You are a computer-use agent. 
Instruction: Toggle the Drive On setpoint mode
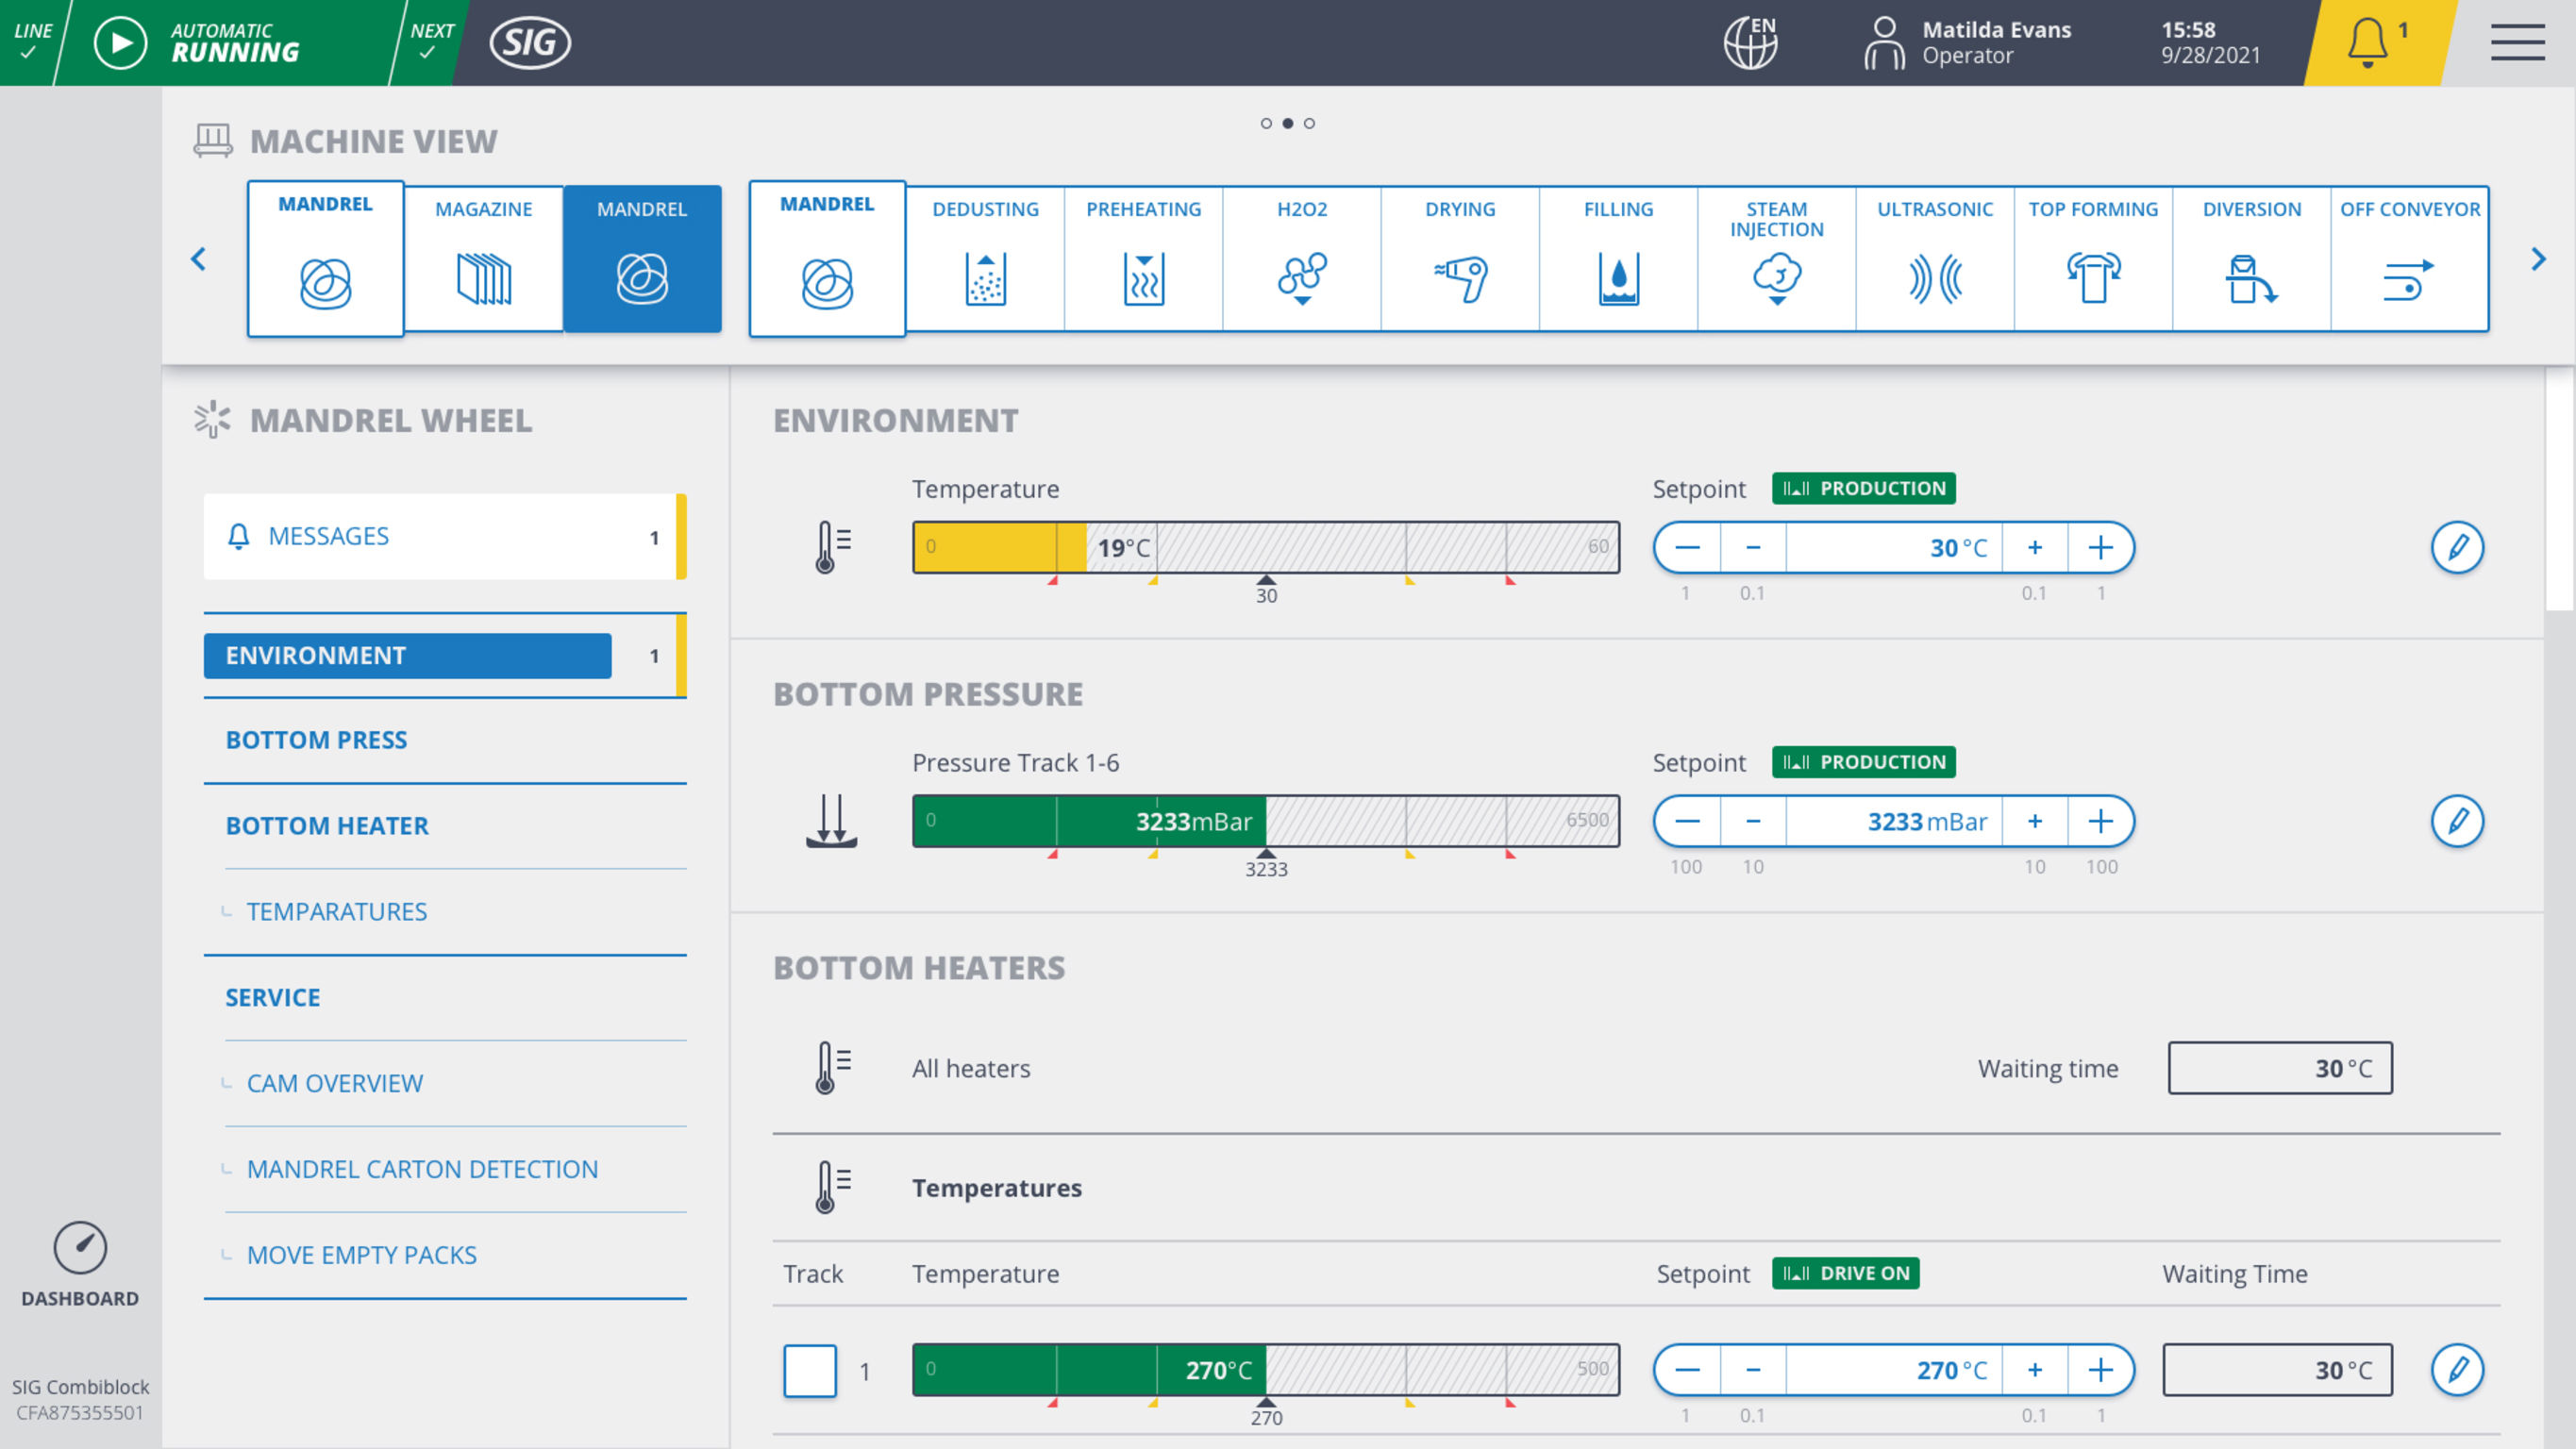pyautogui.click(x=1846, y=1273)
